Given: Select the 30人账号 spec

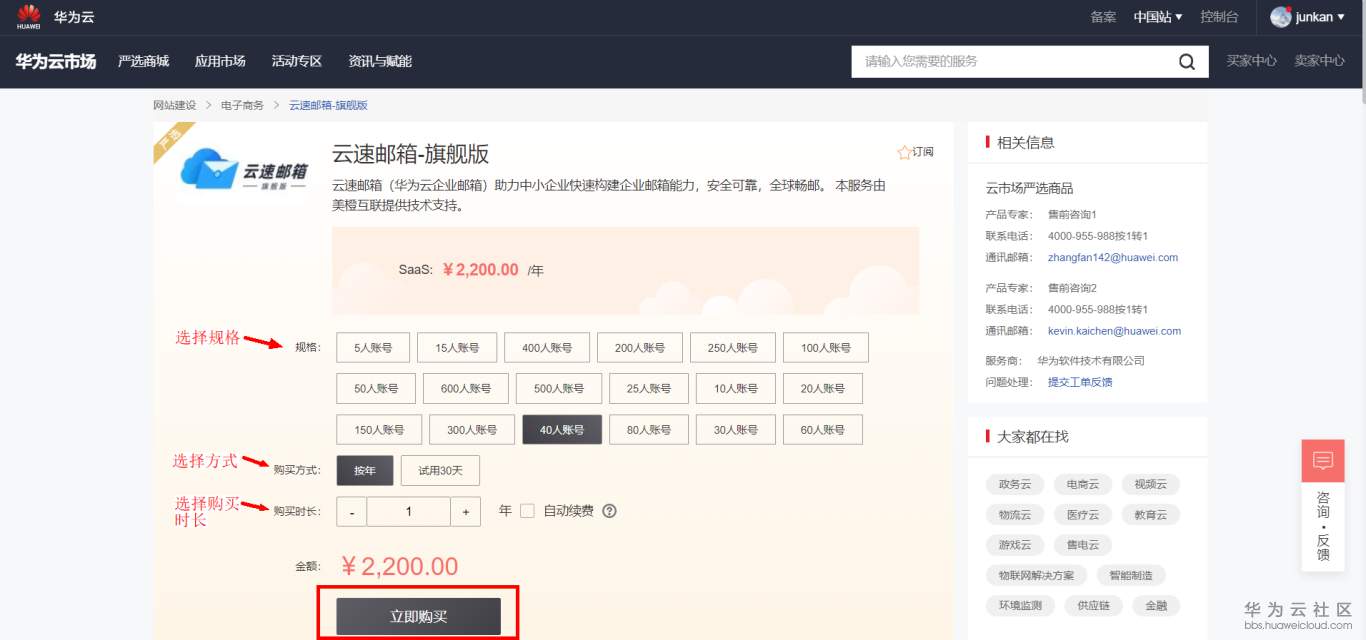Looking at the screenshot, I should tap(736, 430).
